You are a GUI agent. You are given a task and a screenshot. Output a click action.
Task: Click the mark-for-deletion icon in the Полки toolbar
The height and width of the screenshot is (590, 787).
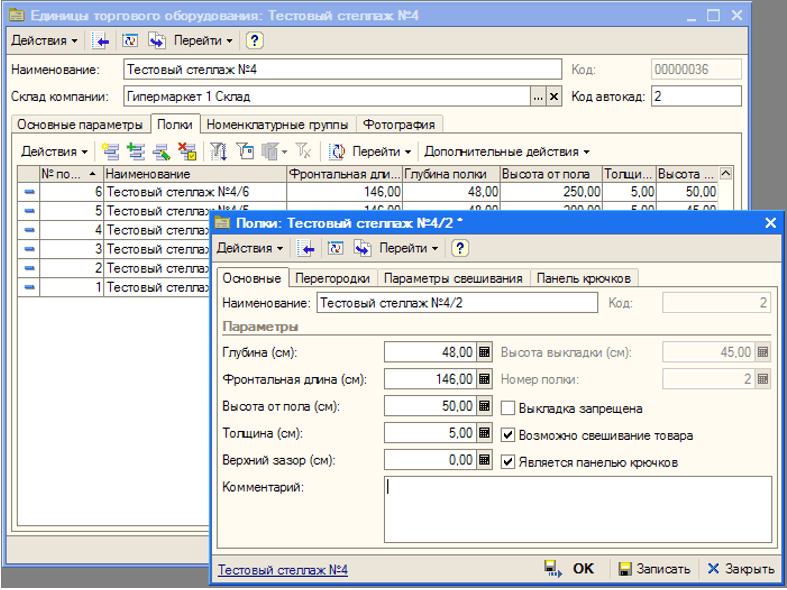point(187,152)
